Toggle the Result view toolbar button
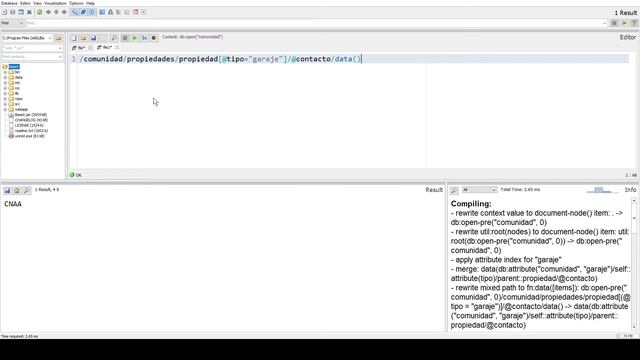The image size is (640, 360). [x=102, y=12]
